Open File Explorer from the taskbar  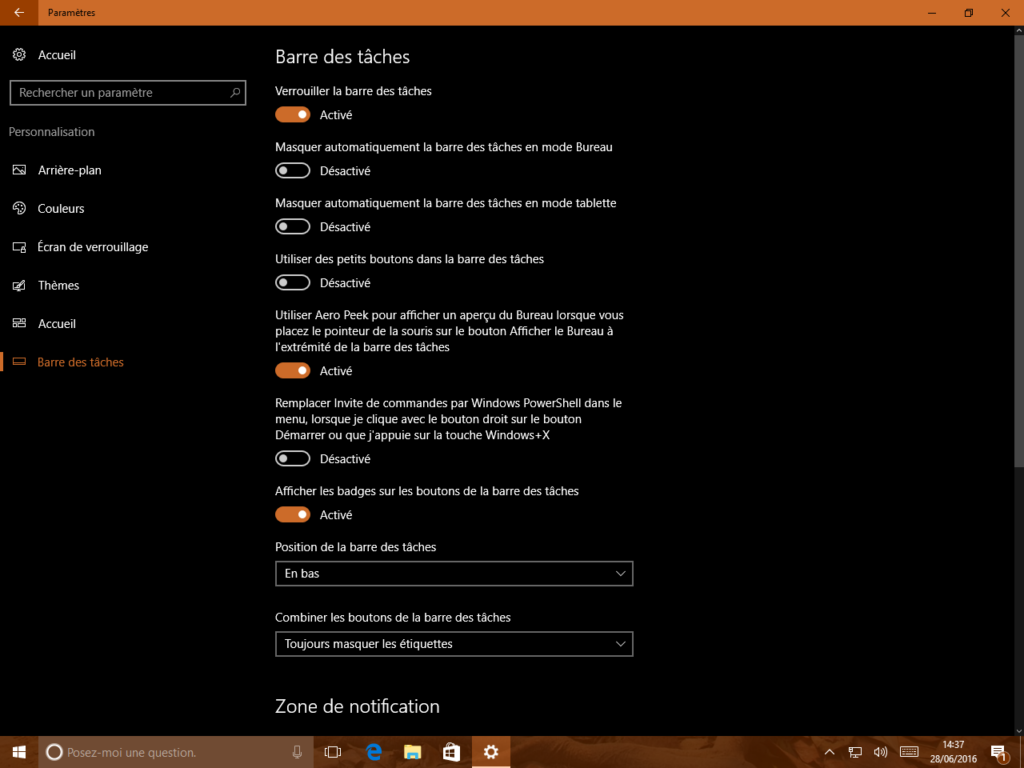(x=412, y=752)
